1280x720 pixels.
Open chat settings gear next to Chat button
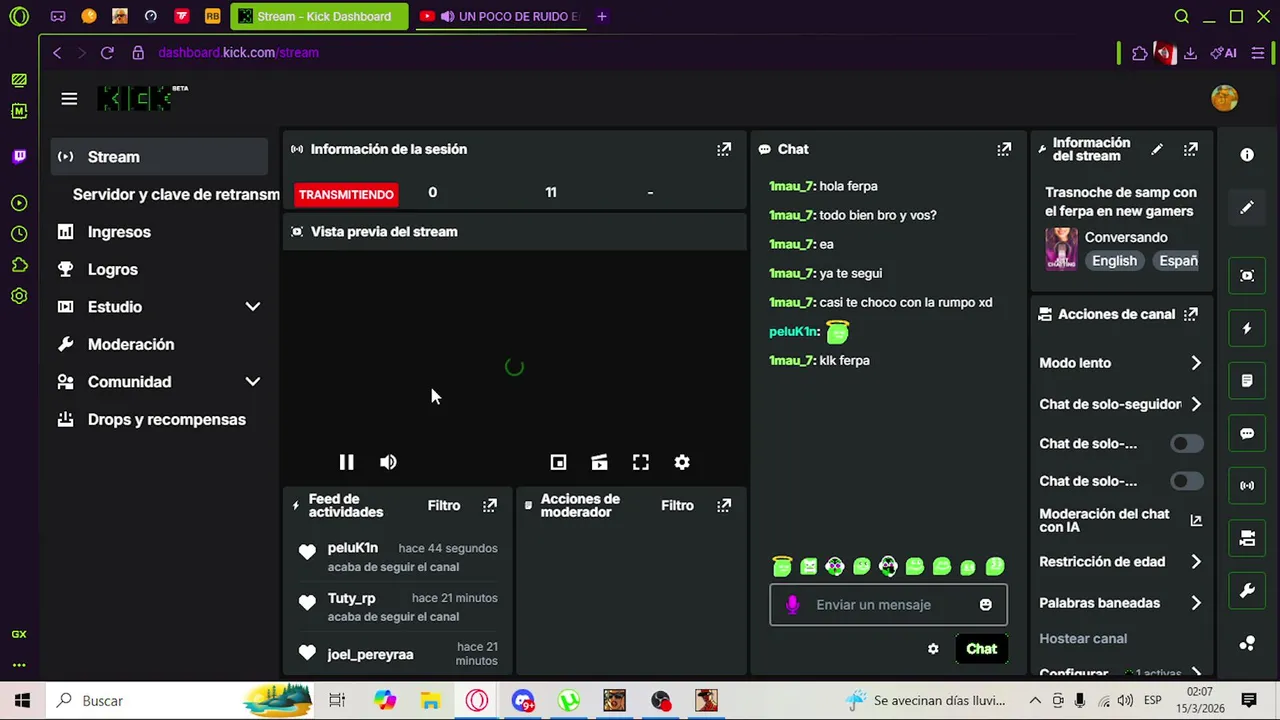click(x=933, y=649)
